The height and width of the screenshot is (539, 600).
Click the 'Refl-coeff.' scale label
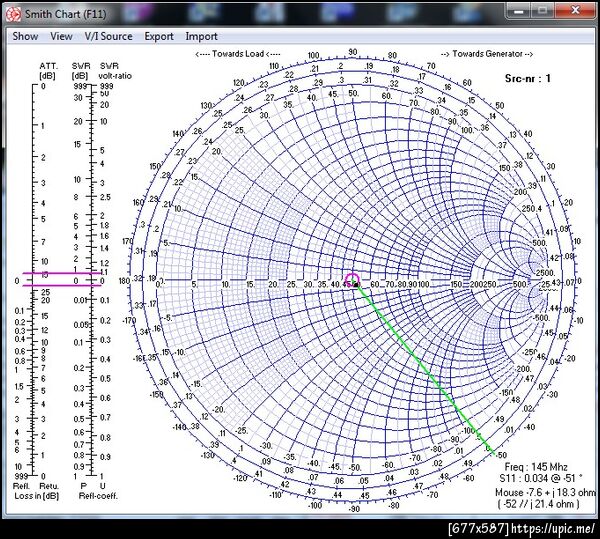[98, 496]
